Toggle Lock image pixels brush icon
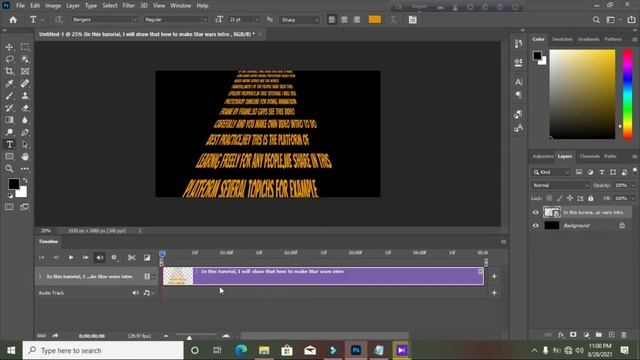Image resolution: width=640 pixels, height=360 pixels. [x=560, y=198]
